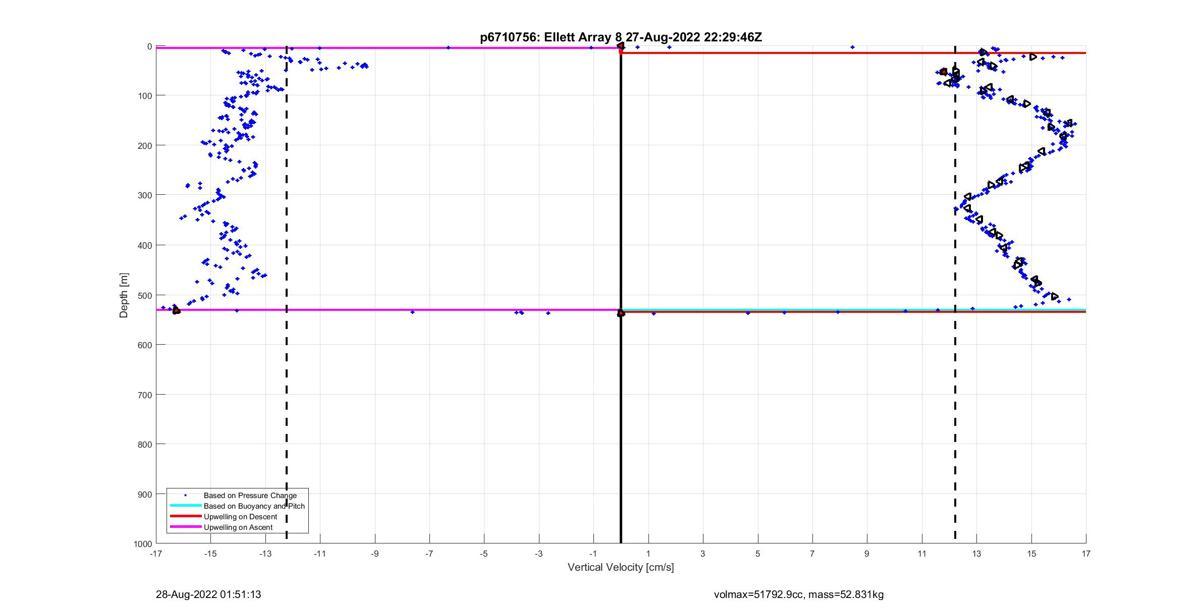Click the timestamp "28-Aug-2022 01:51:13"
The width and height of the screenshot is (1200, 611).
208,595
